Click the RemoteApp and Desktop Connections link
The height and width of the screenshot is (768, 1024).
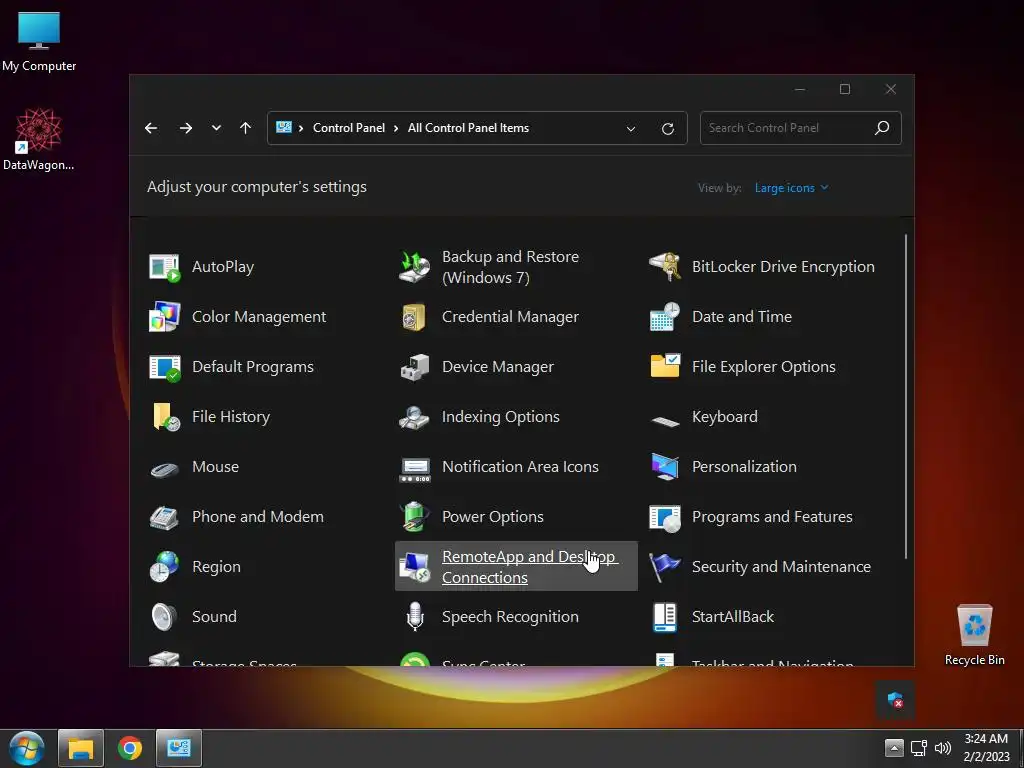tap(528, 567)
